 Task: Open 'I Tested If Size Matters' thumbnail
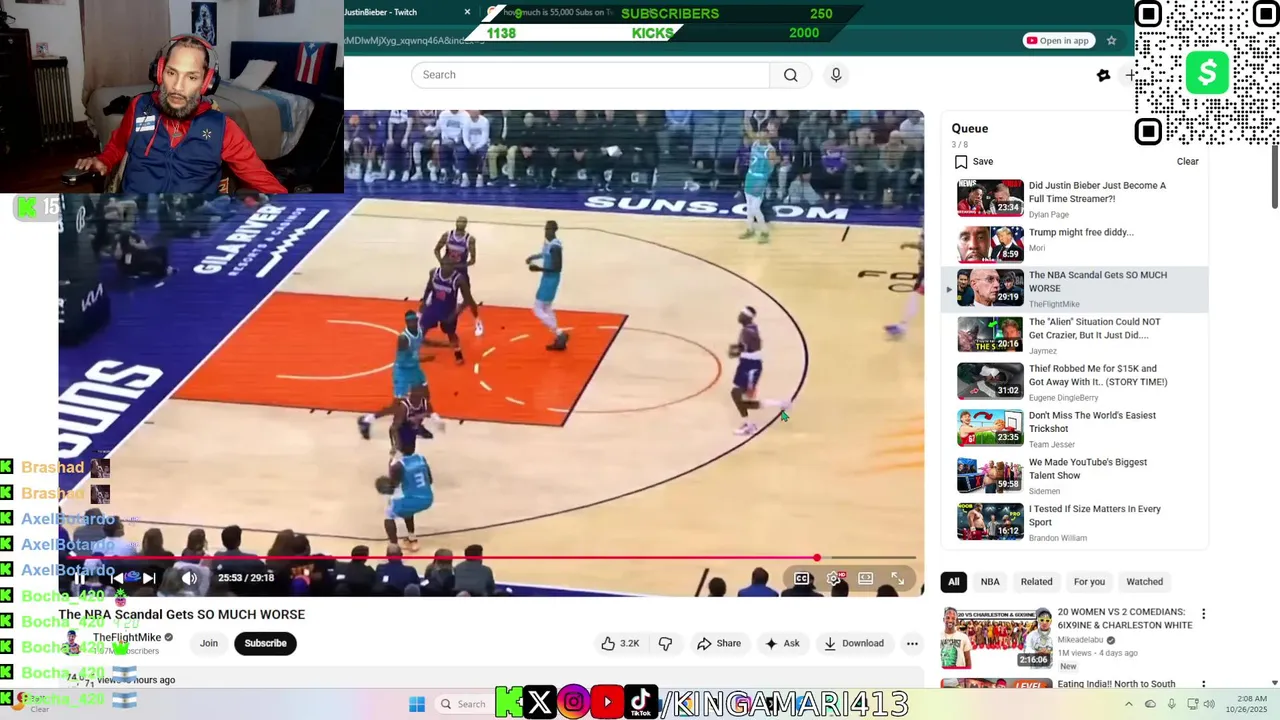(990, 522)
